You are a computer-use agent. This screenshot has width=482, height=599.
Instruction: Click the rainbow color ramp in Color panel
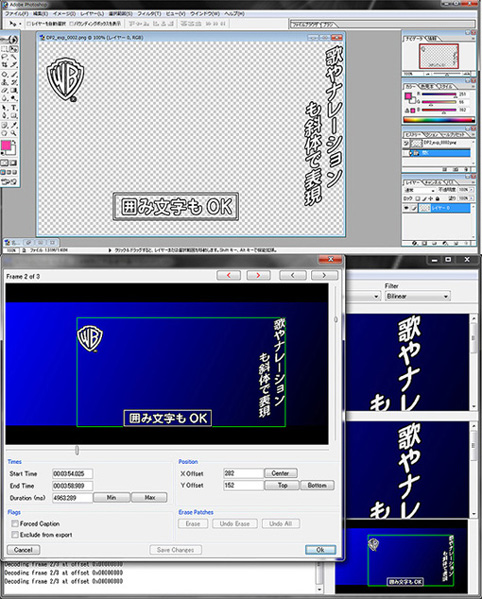tap(439, 120)
